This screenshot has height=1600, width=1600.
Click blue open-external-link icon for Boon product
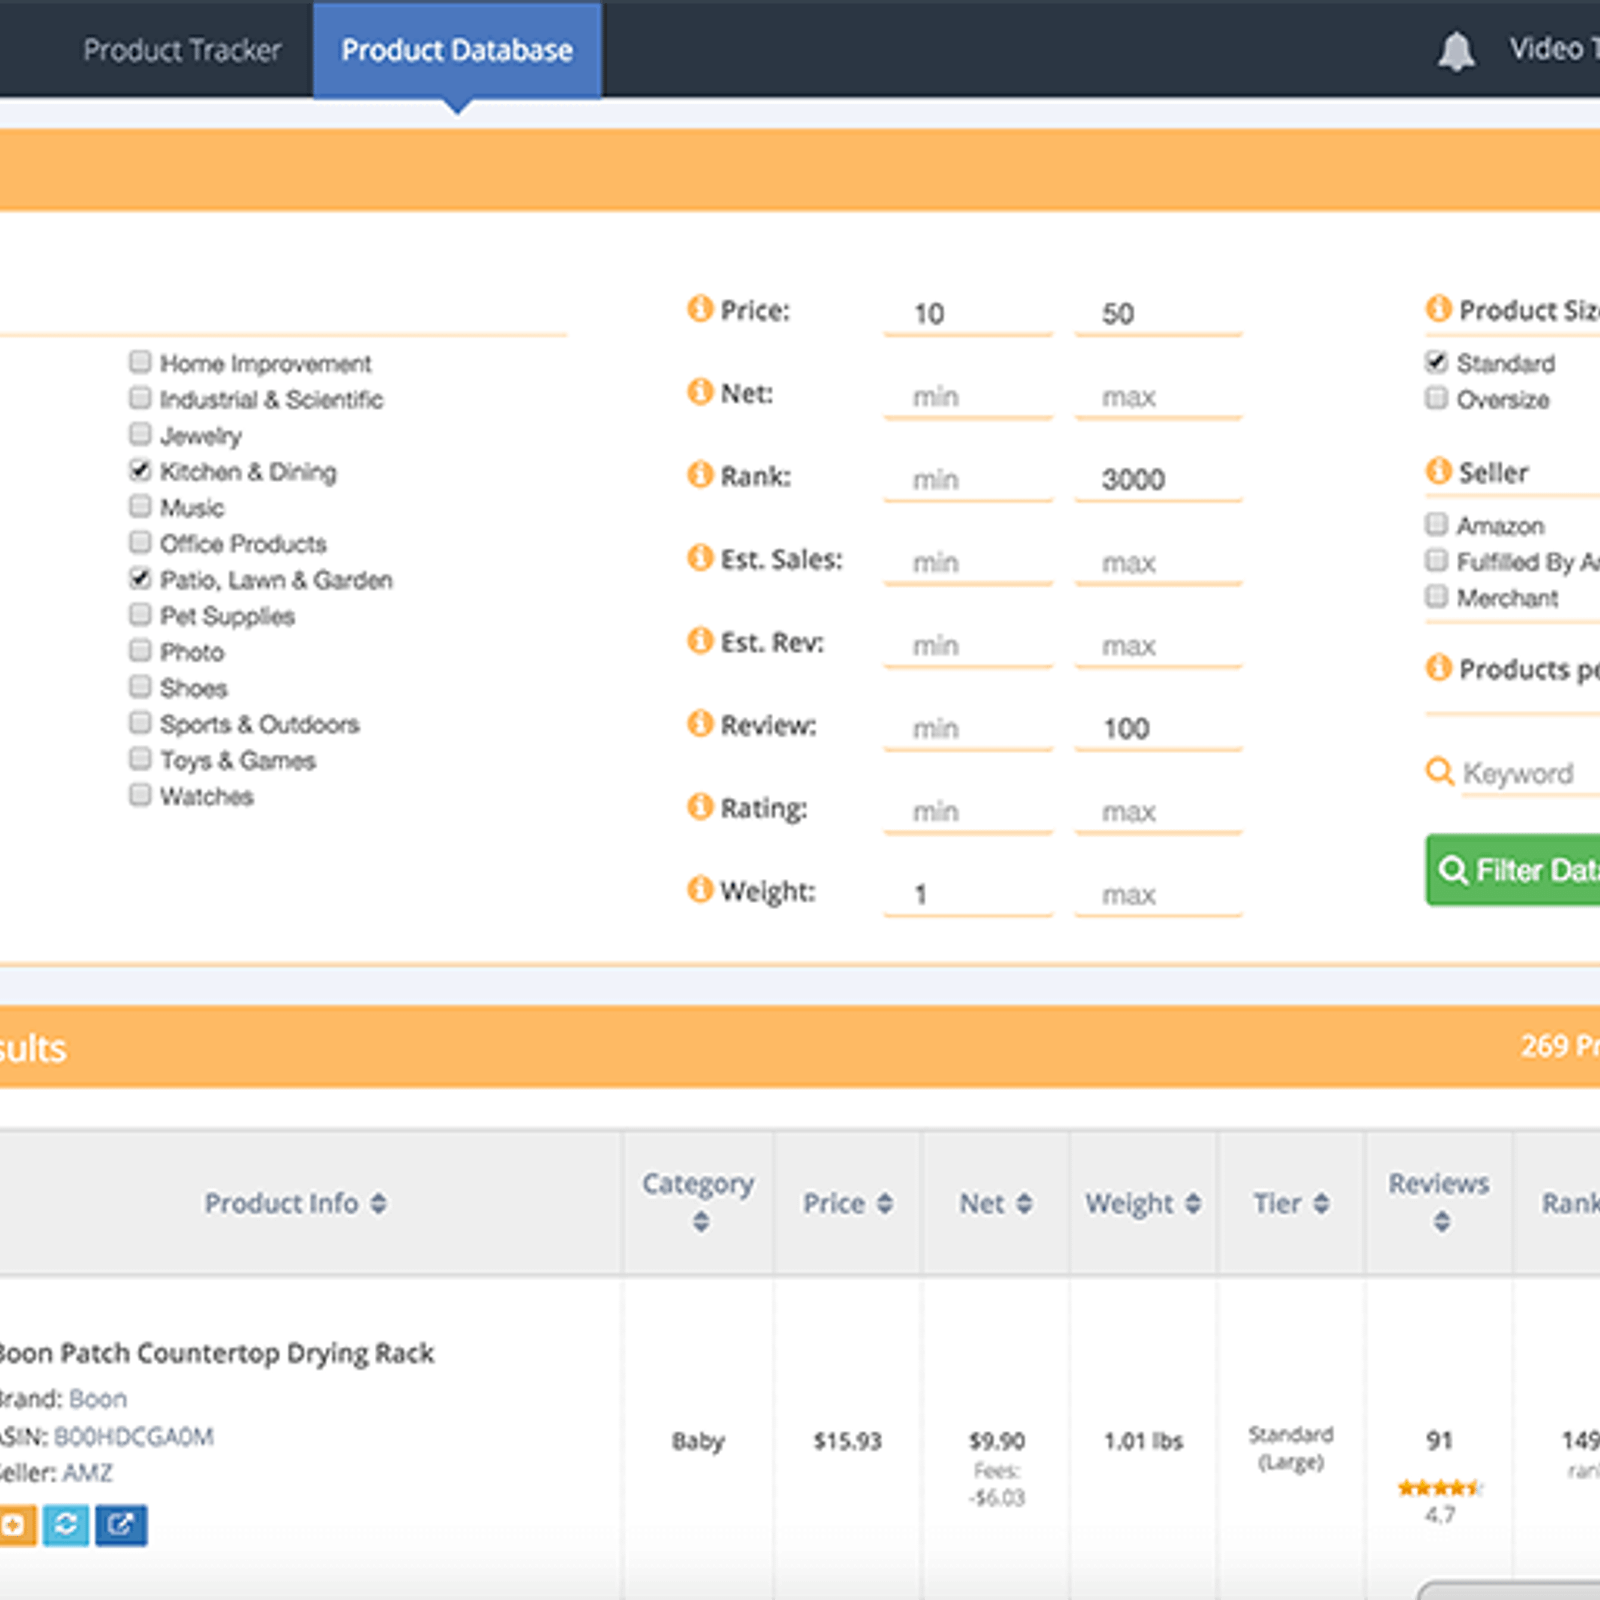(121, 1525)
